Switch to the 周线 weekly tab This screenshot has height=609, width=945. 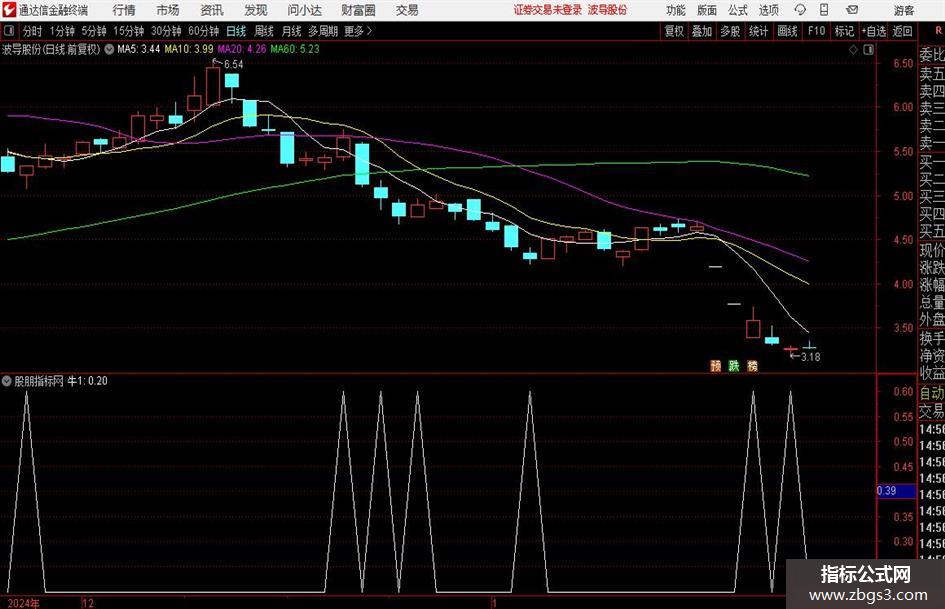pyautogui.click(x=264, y=31)
